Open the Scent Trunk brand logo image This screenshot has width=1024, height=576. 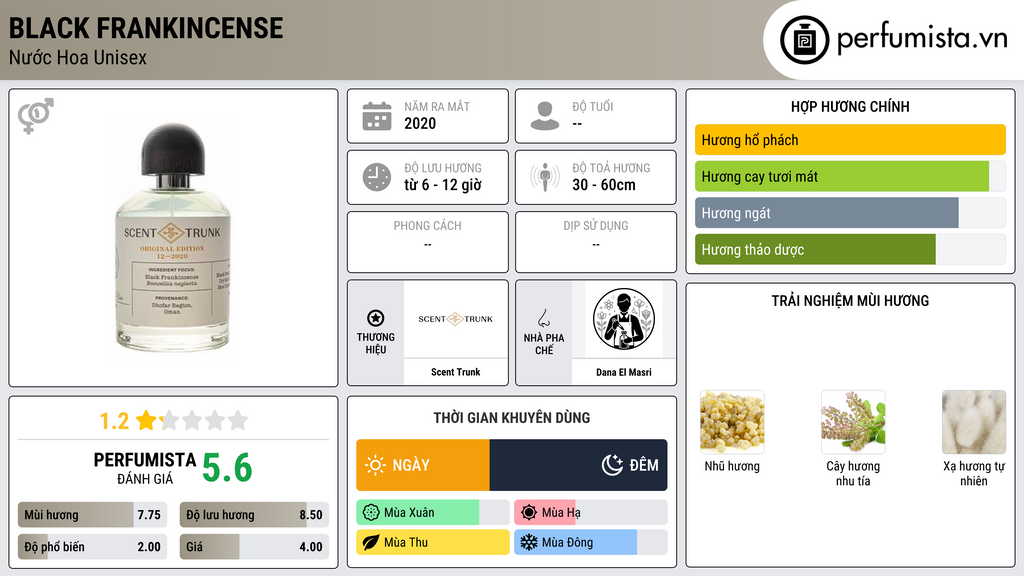456,319
